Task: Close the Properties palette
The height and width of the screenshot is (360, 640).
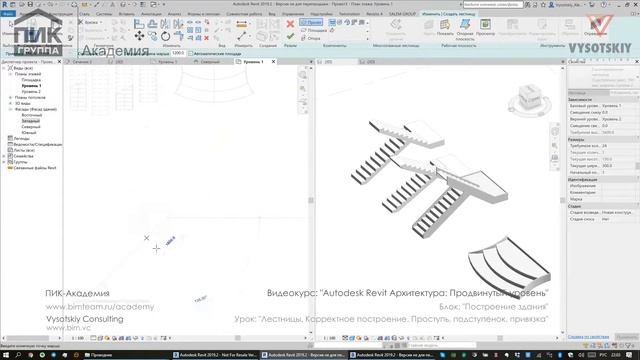Action: point(637,61)
